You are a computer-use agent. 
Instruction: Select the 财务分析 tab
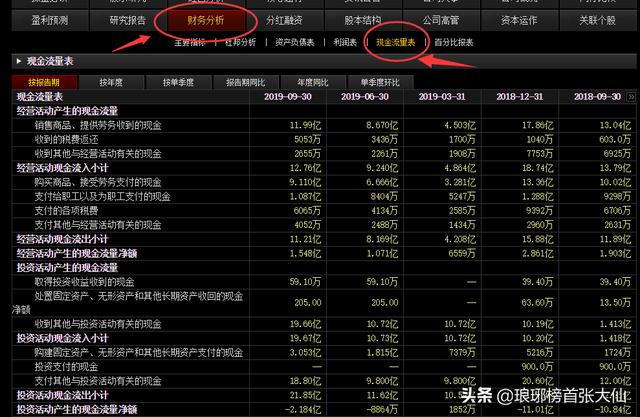[x=206, y=20]
